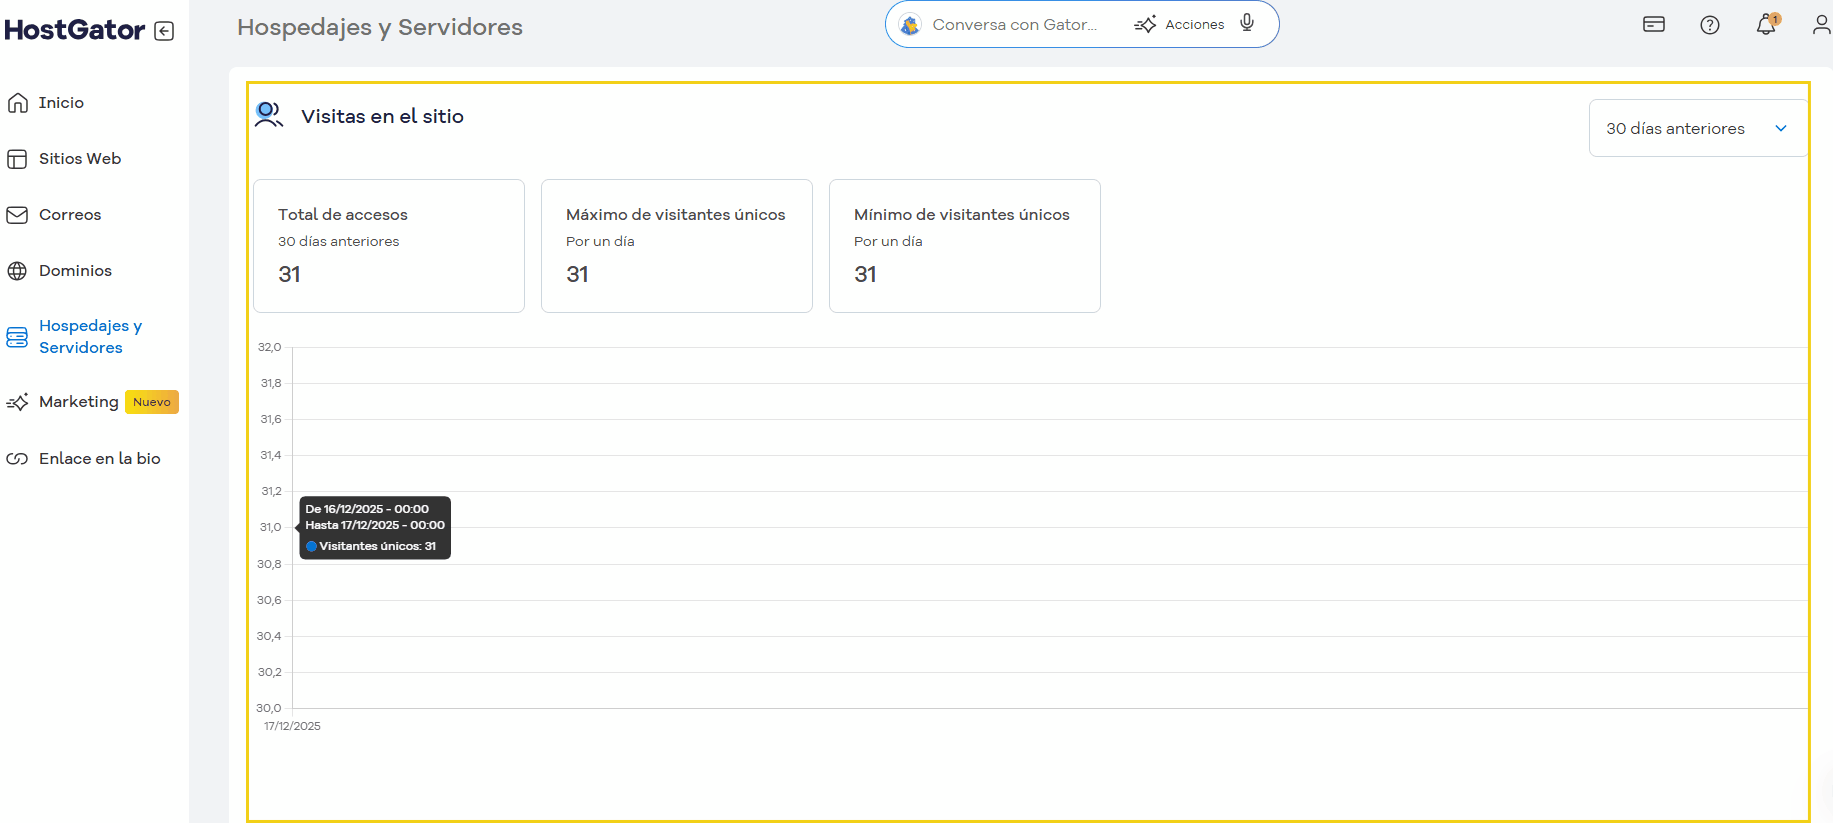Click the Gator mascot avatar icon
This screenshot has height=823, width=1833.
tap(910, 24)
